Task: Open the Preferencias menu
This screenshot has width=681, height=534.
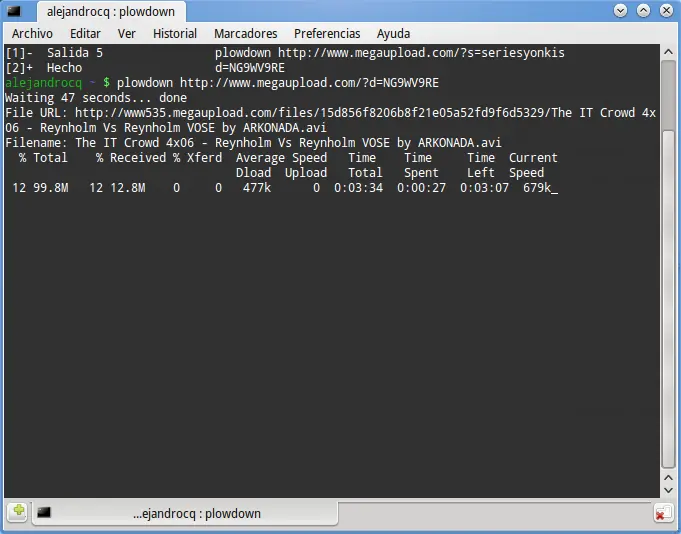Action: click(327, 33)
